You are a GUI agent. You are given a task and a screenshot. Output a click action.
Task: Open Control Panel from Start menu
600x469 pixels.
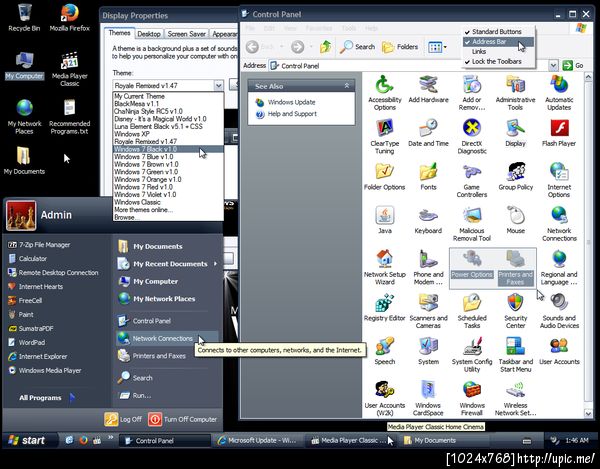click(167, 321)
